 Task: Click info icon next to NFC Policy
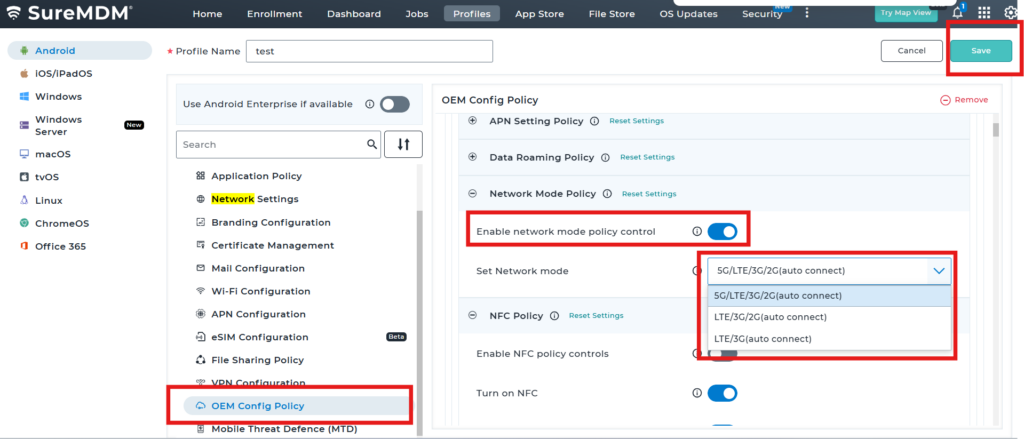click(554, 316)
